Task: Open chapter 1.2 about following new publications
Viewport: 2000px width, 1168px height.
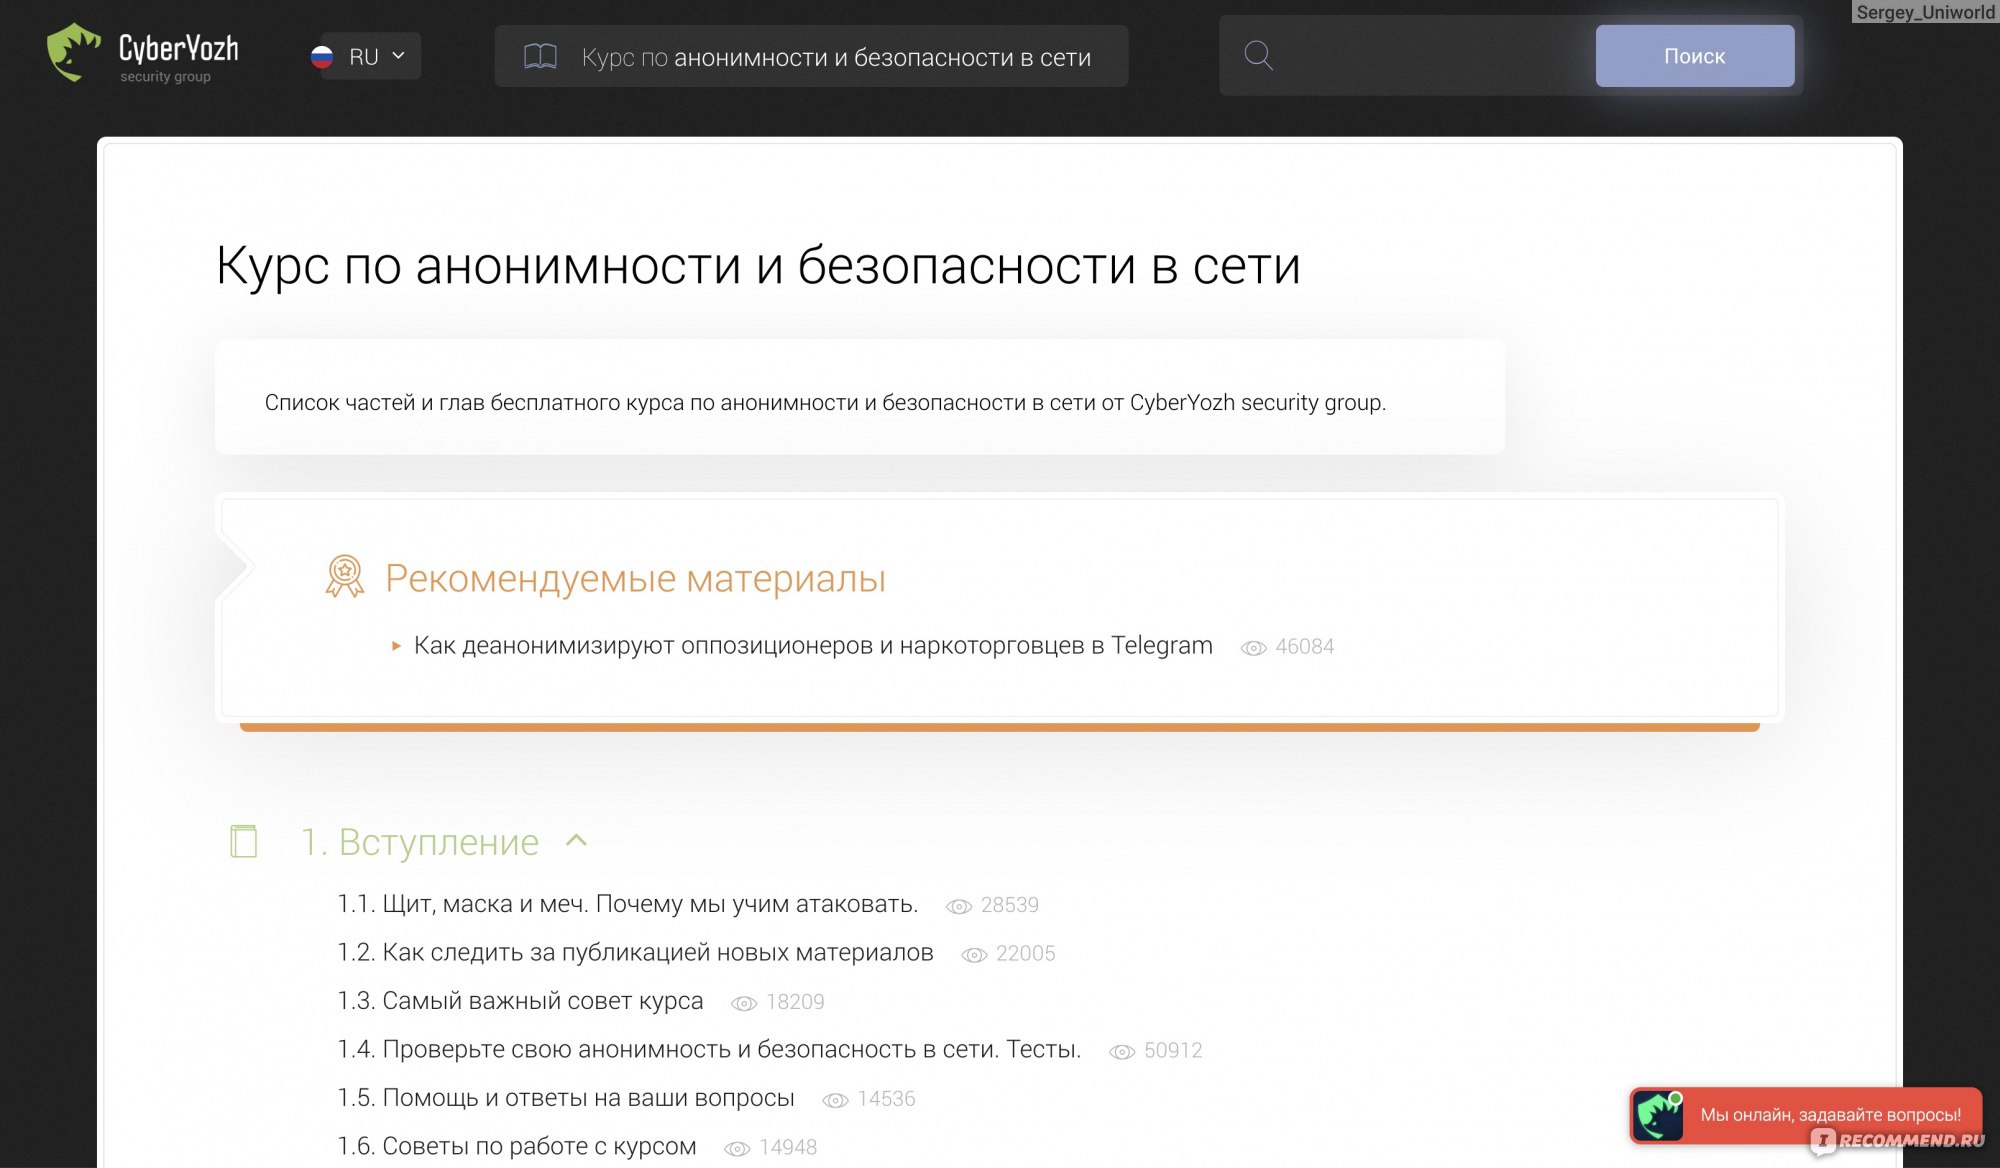Action: (635, 953)
